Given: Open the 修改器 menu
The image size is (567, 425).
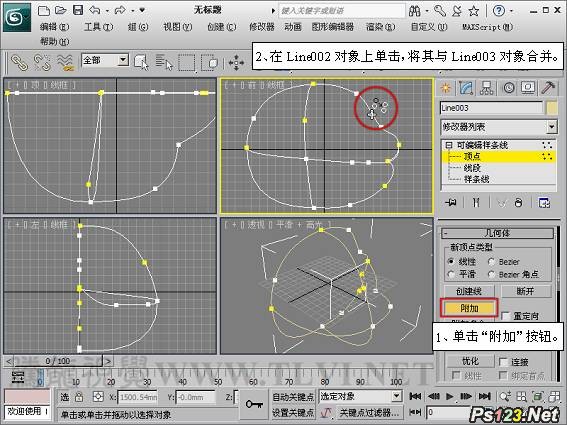Looking at the screenshot, I should pyautogui.click(x=262, y=27).
